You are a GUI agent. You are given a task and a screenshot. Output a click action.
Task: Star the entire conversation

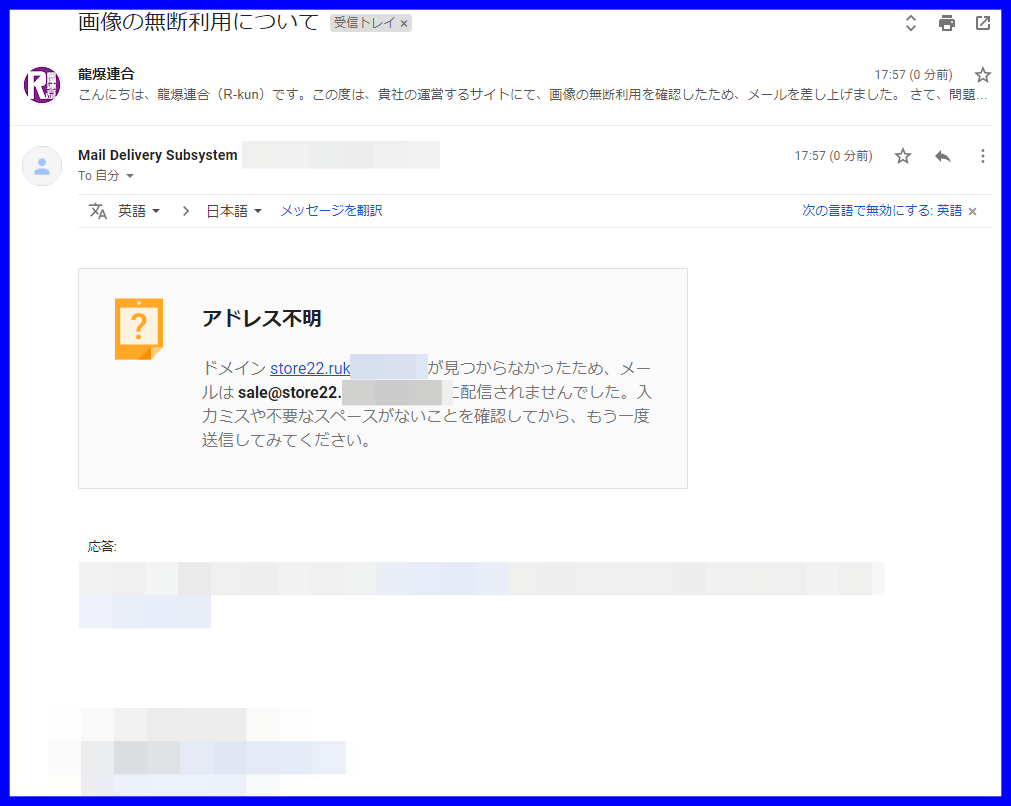coord(982,74)
